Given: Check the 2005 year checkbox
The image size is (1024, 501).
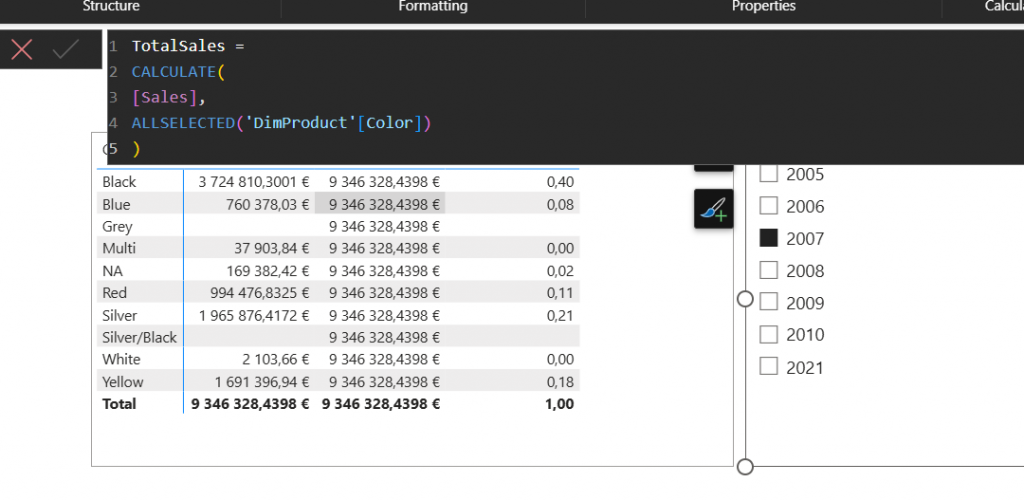Looking at the screenshot, I should pyautogui.click(x=769, y=174).
